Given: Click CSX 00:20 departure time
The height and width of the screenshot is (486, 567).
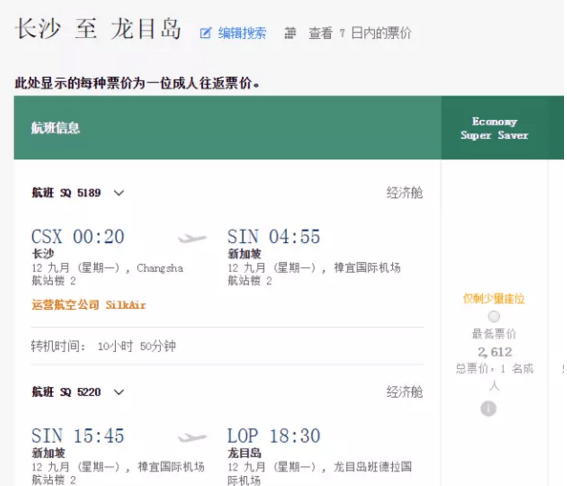Looking at the screenshot, I should [x=78, y=237].
